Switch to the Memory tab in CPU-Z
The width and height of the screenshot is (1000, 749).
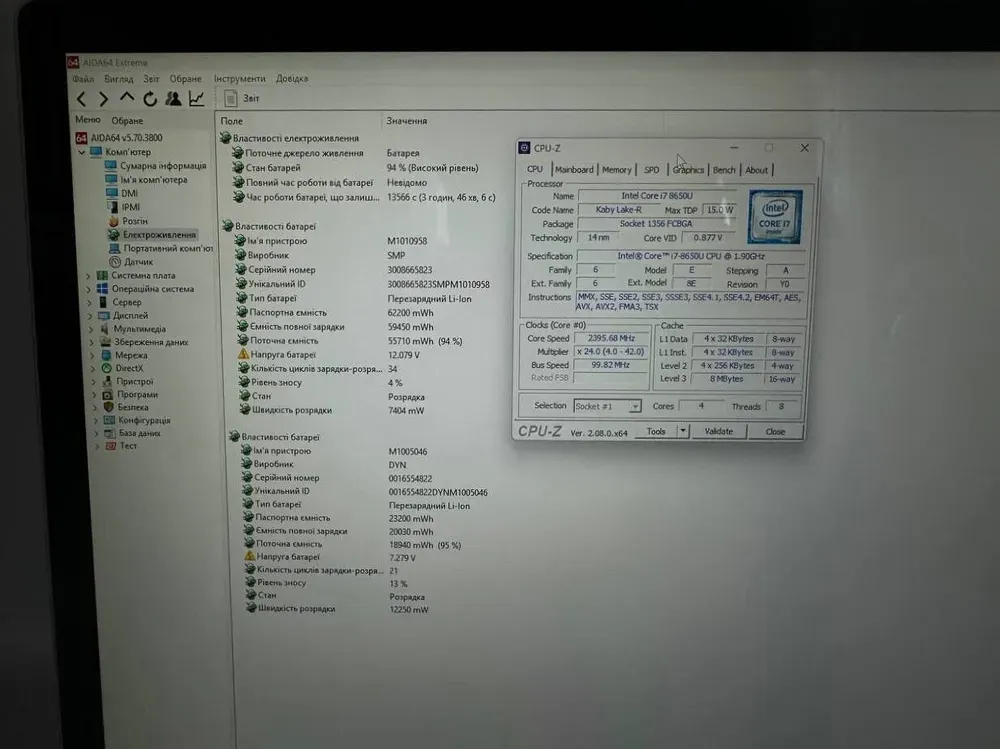tap(616, 170)
